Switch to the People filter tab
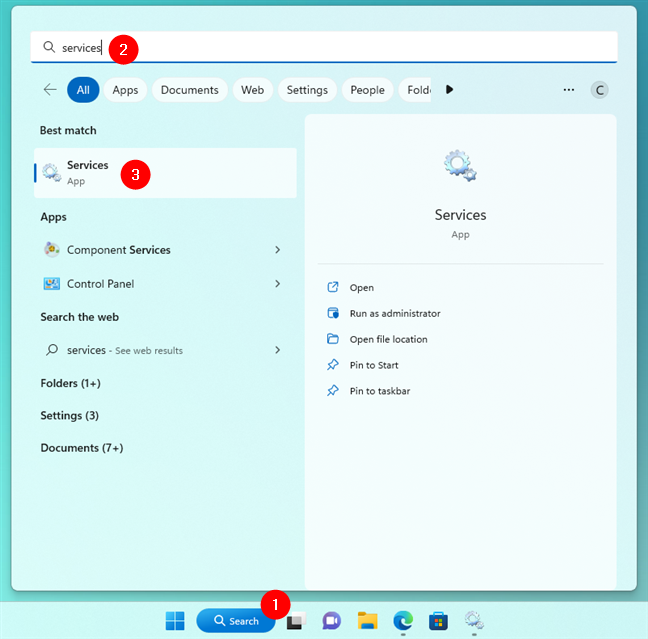The width and height of the screenshot is (648, 639). (367, 90)
